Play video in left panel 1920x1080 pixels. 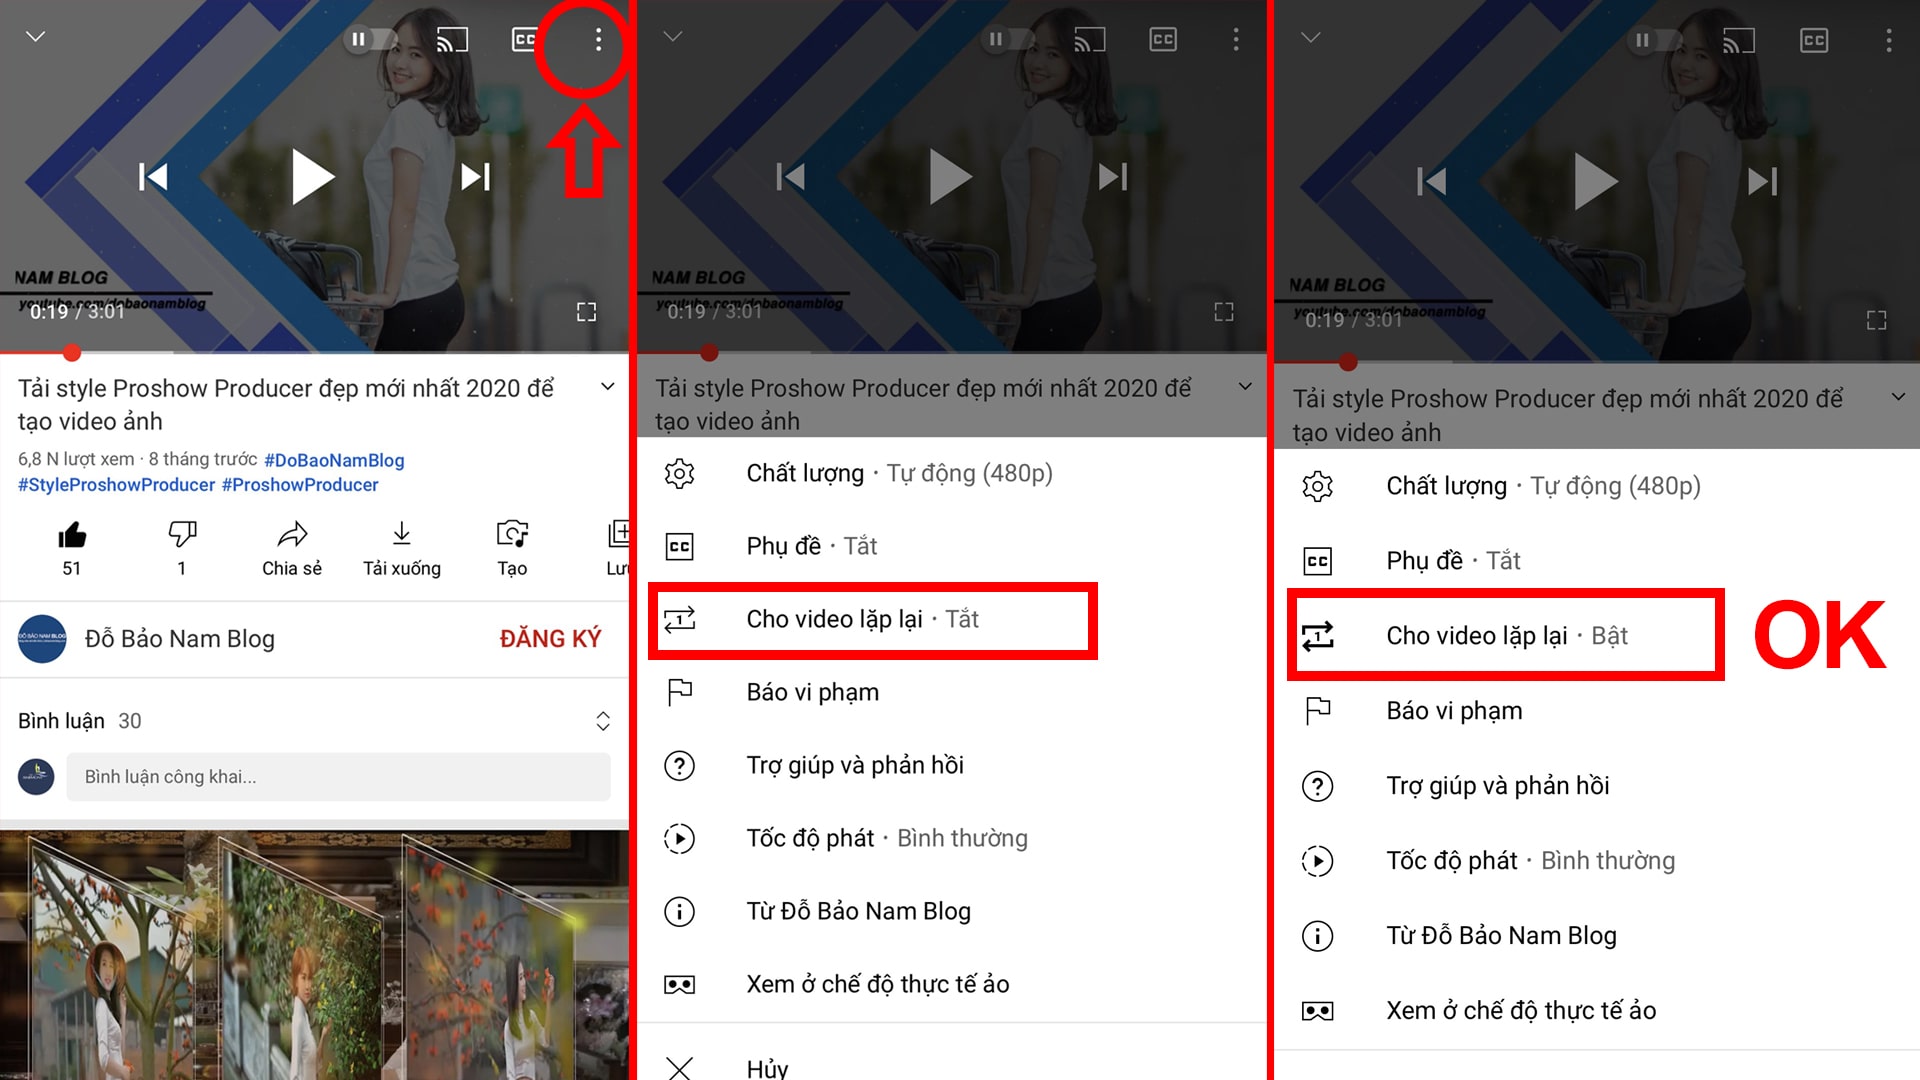[312, 177]
